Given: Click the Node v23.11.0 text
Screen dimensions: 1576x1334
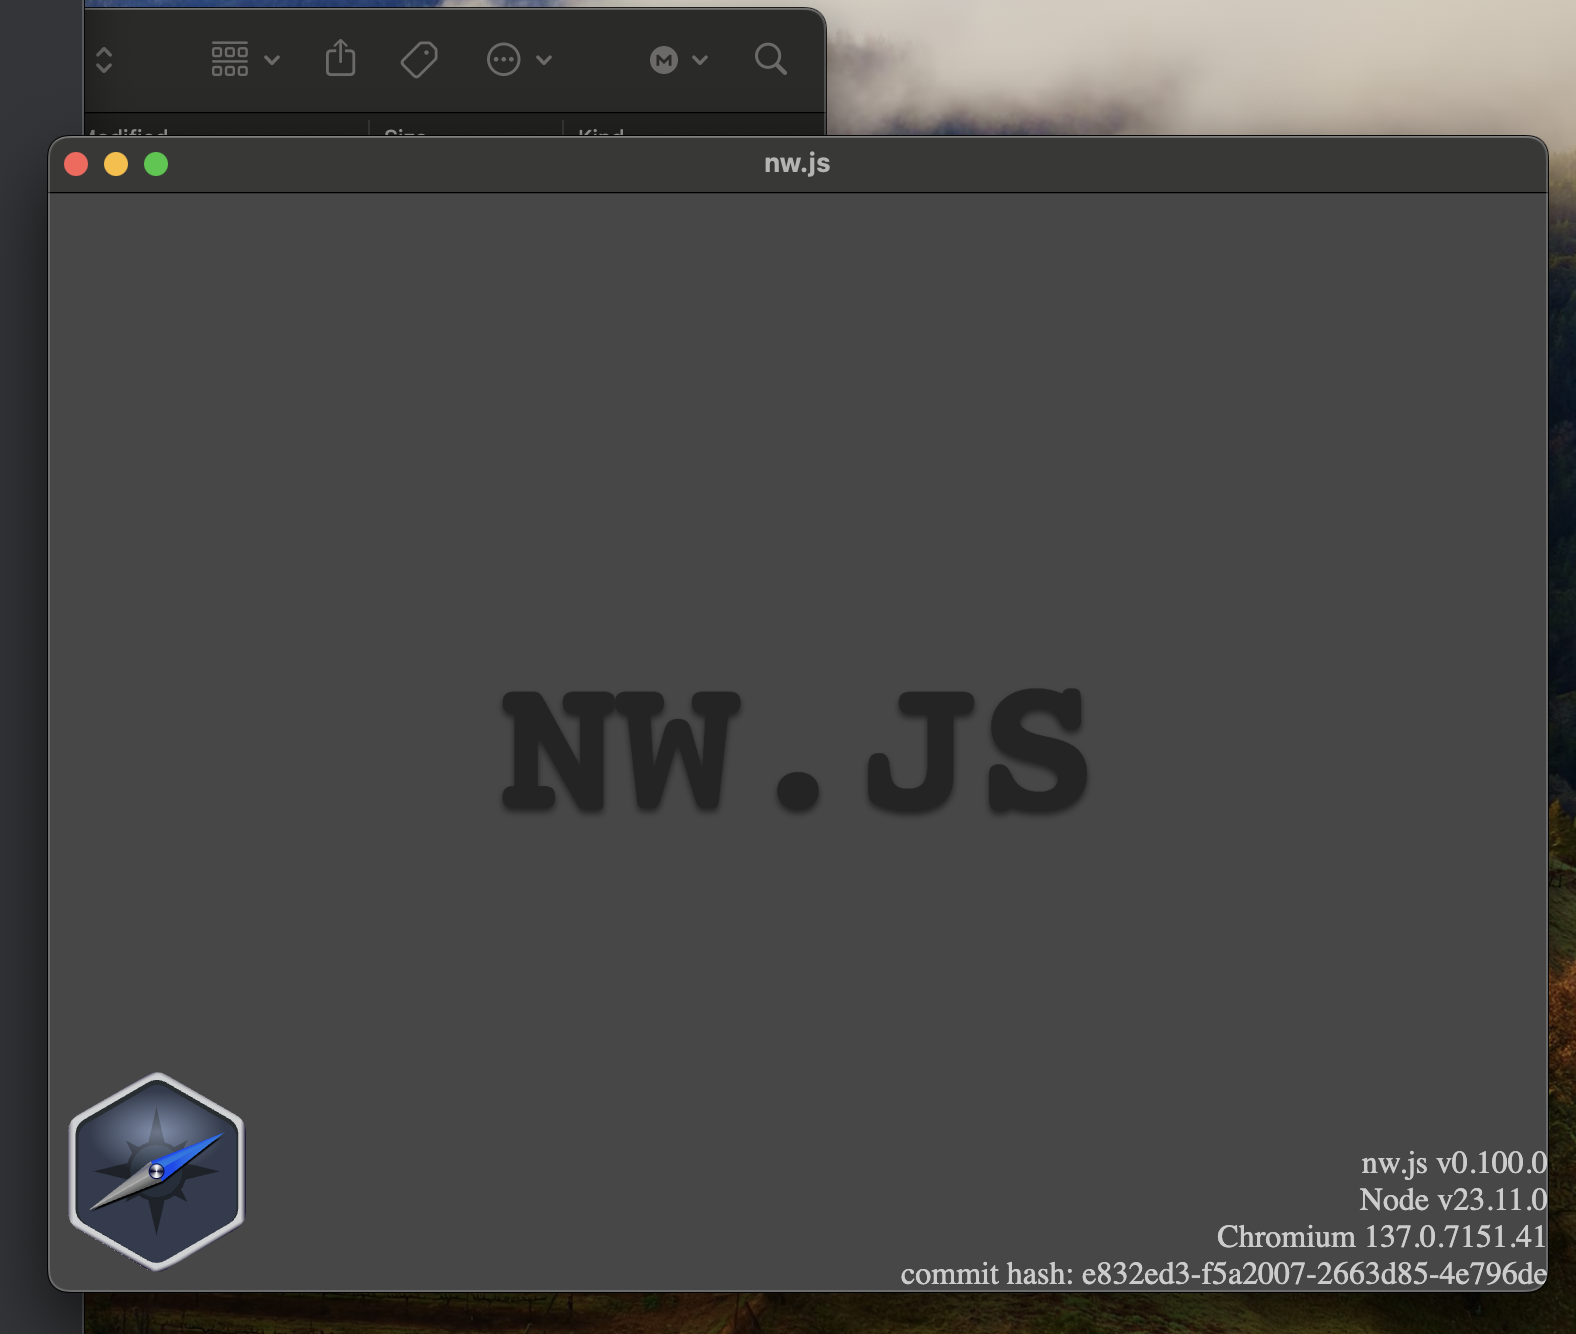Looking at the screenshot, I should 1453,1199.
